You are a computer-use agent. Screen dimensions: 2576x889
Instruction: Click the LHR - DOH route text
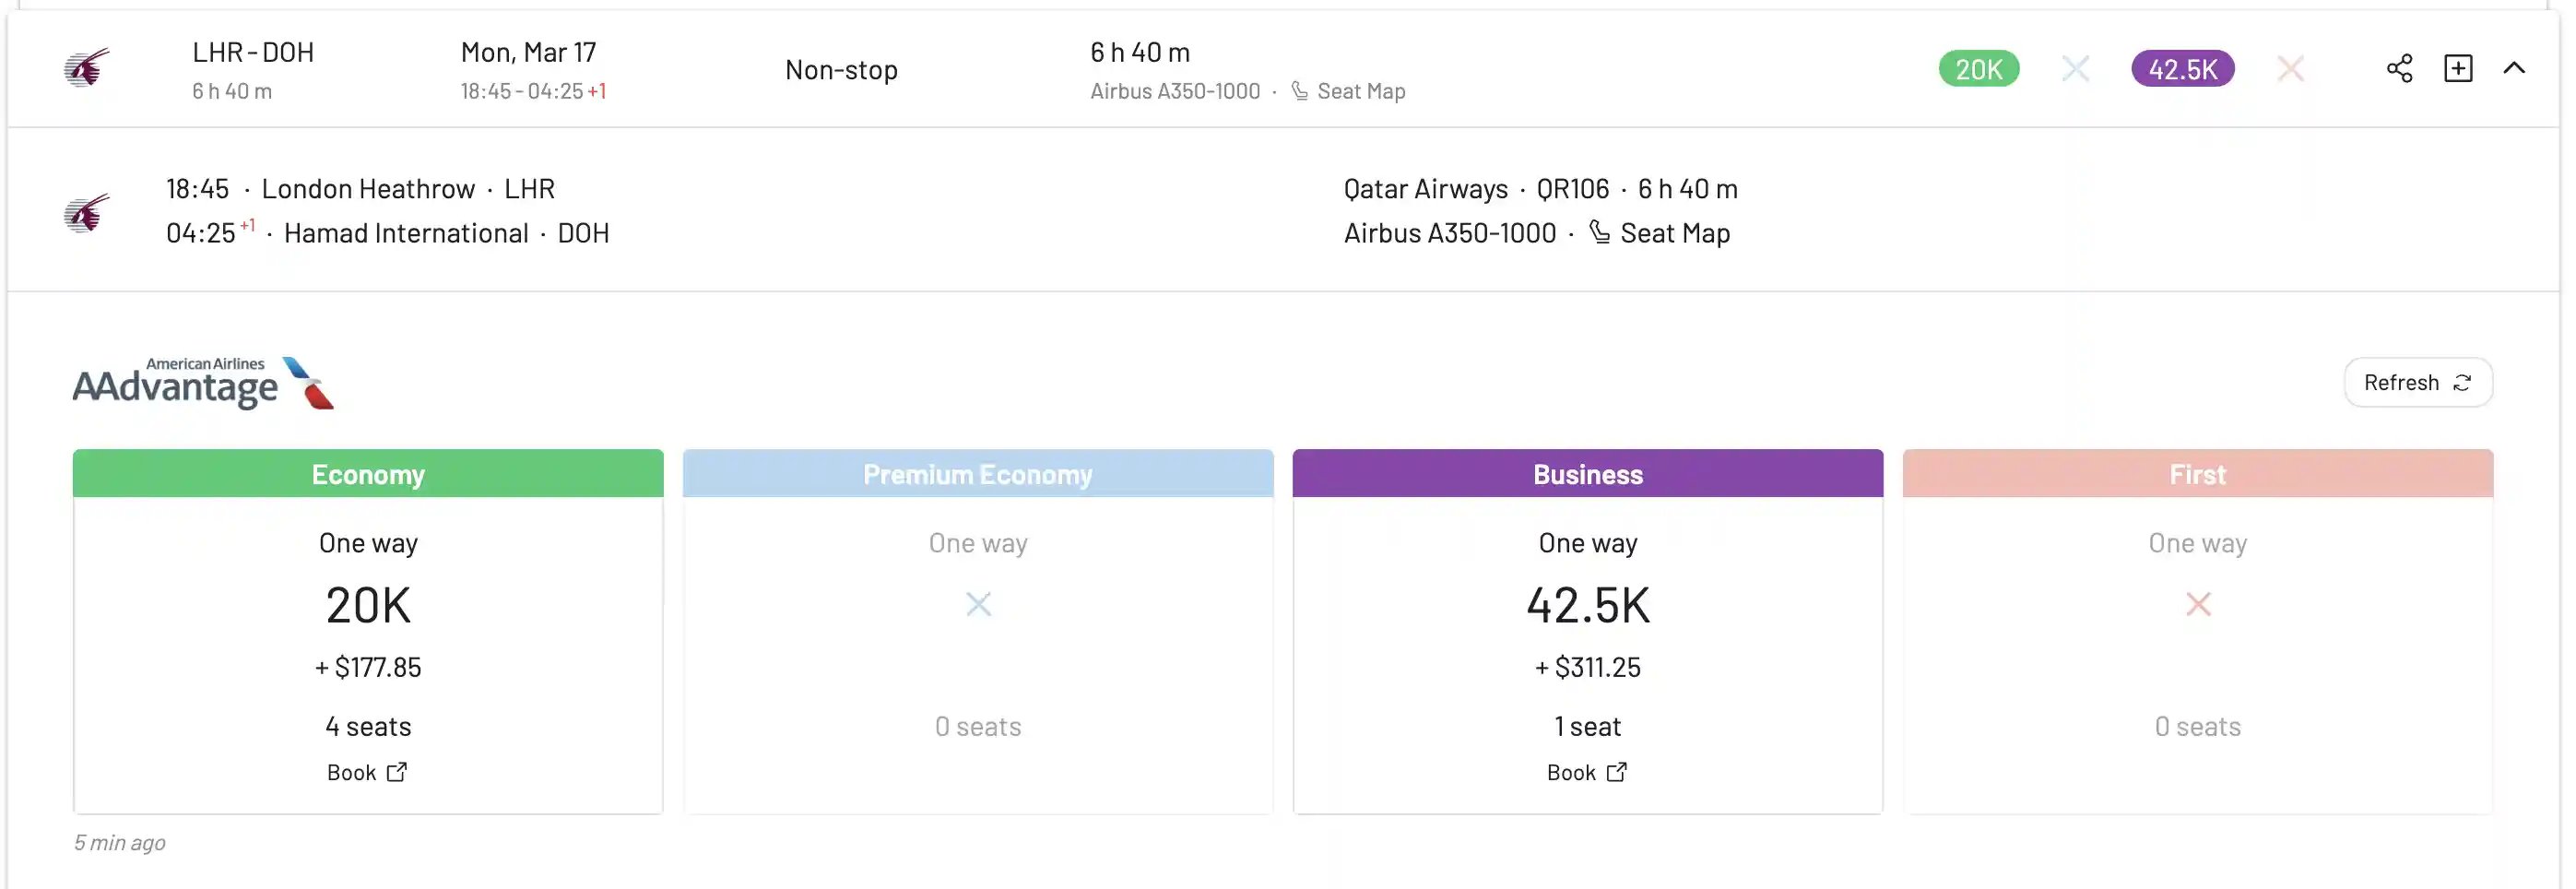pos(253,52)
